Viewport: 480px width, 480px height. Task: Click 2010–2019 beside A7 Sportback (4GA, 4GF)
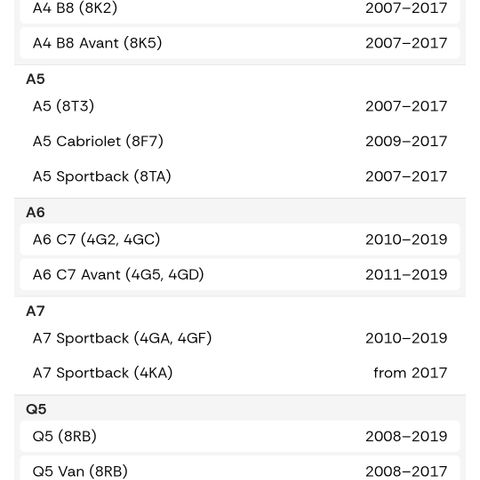point(406,338)
